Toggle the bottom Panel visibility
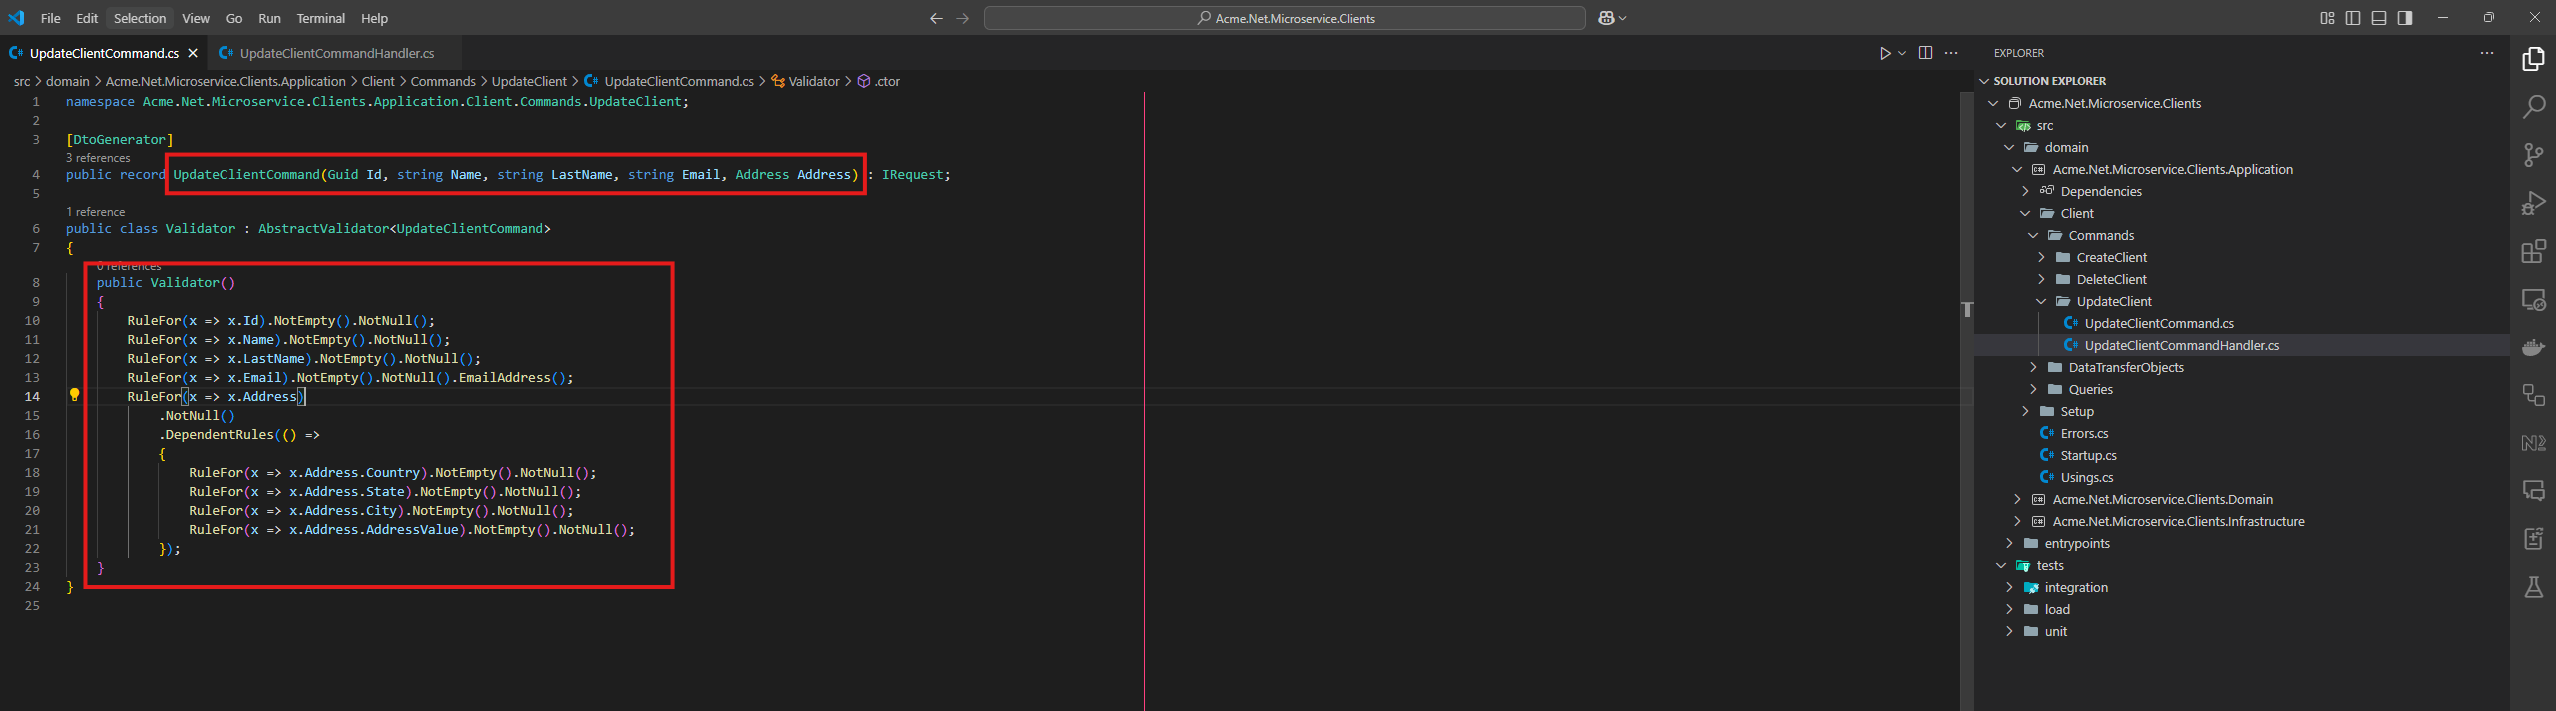This screenshot has width=2556, height=711. click(2379, 18)
